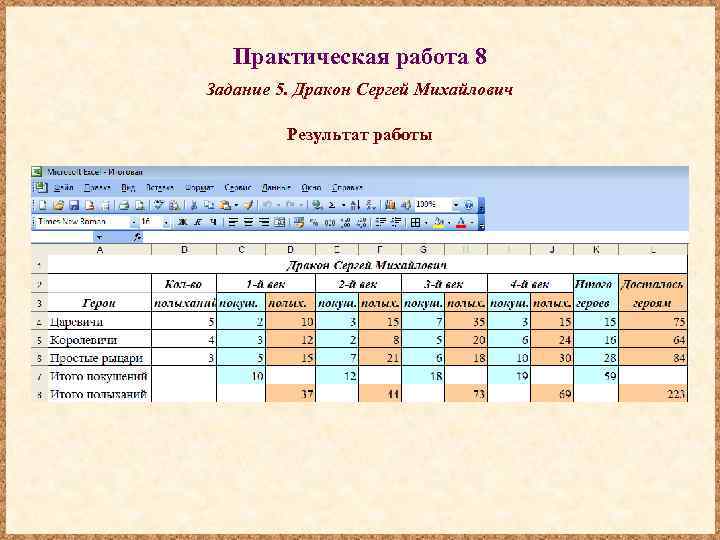Click the Borders grid icon

point(415,223)
